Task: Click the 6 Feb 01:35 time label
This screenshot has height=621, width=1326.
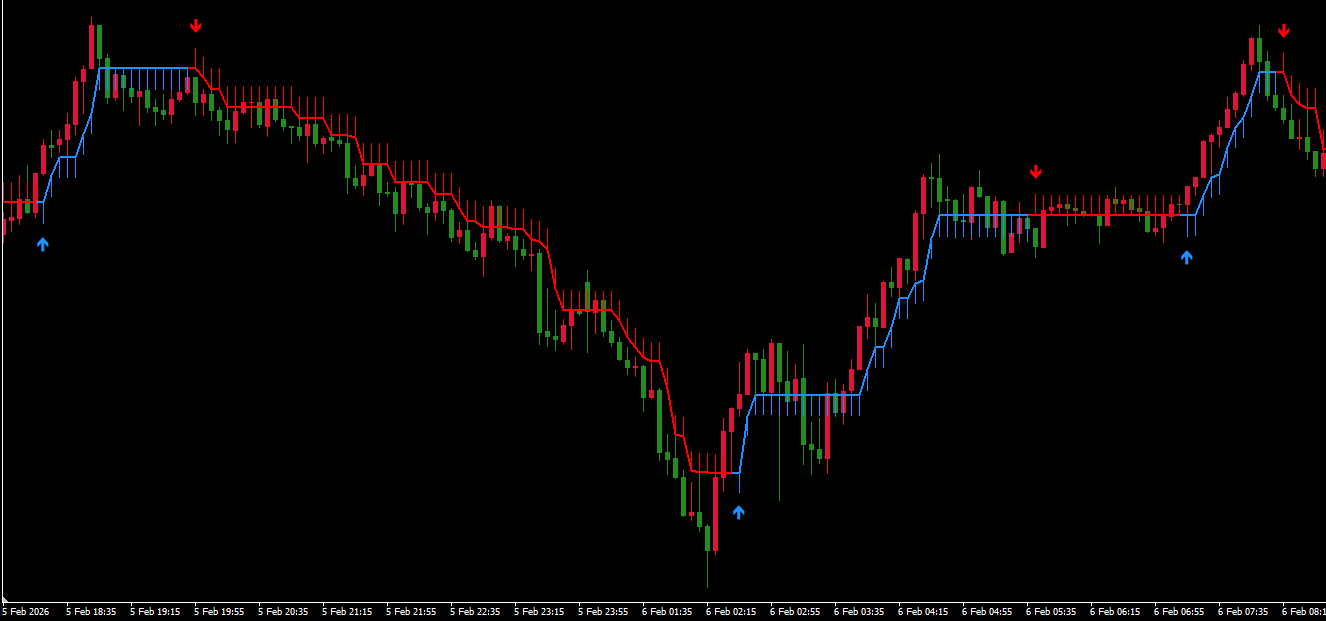Action: [667, 611]
